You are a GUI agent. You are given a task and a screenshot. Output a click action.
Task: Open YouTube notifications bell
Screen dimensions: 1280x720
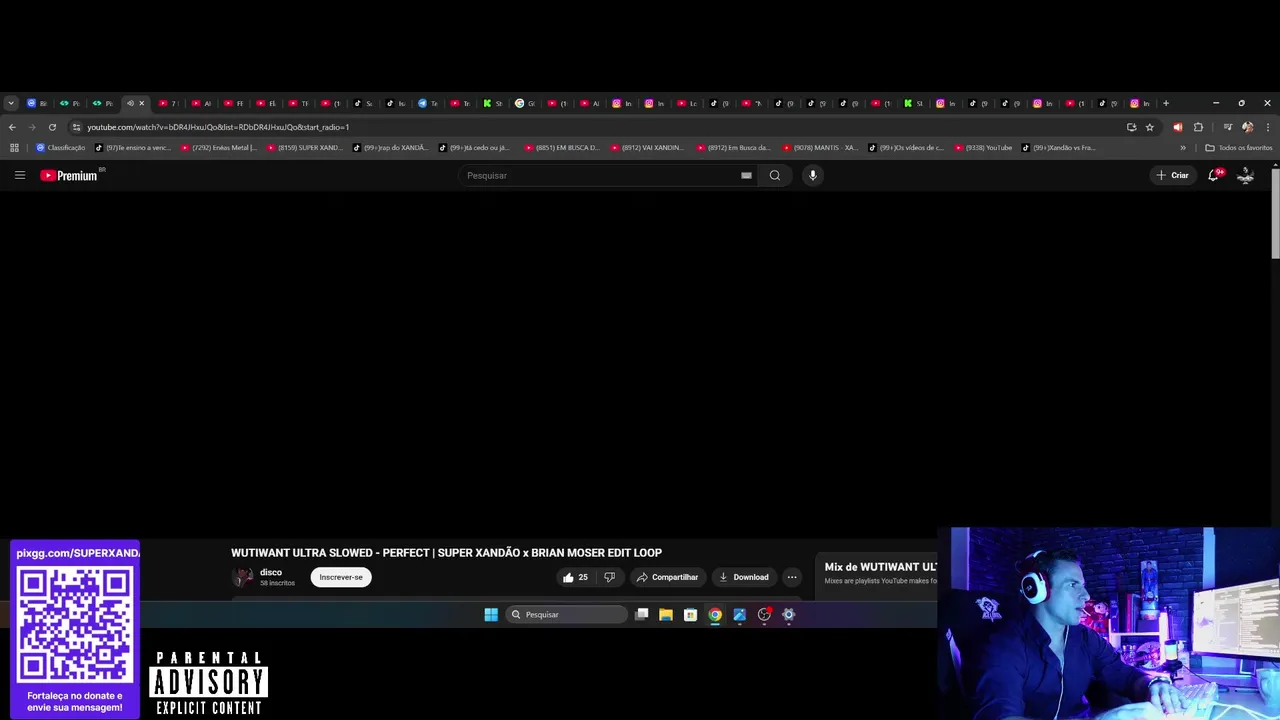point(1214,175)
